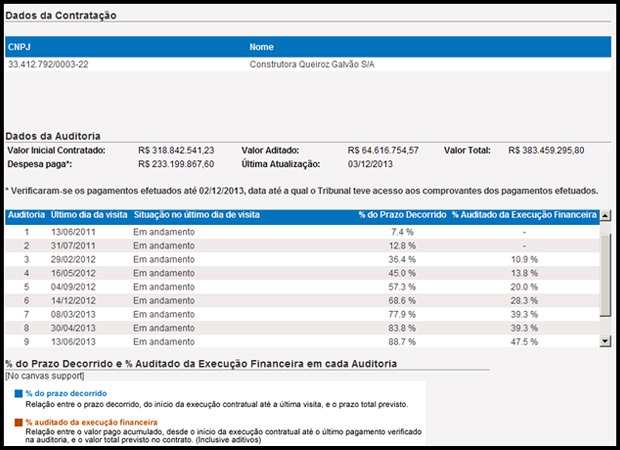620x450 pixels.
Task: Click company name Construtora Queiroz Galvão S/A
Action: (x=318, y=64)
